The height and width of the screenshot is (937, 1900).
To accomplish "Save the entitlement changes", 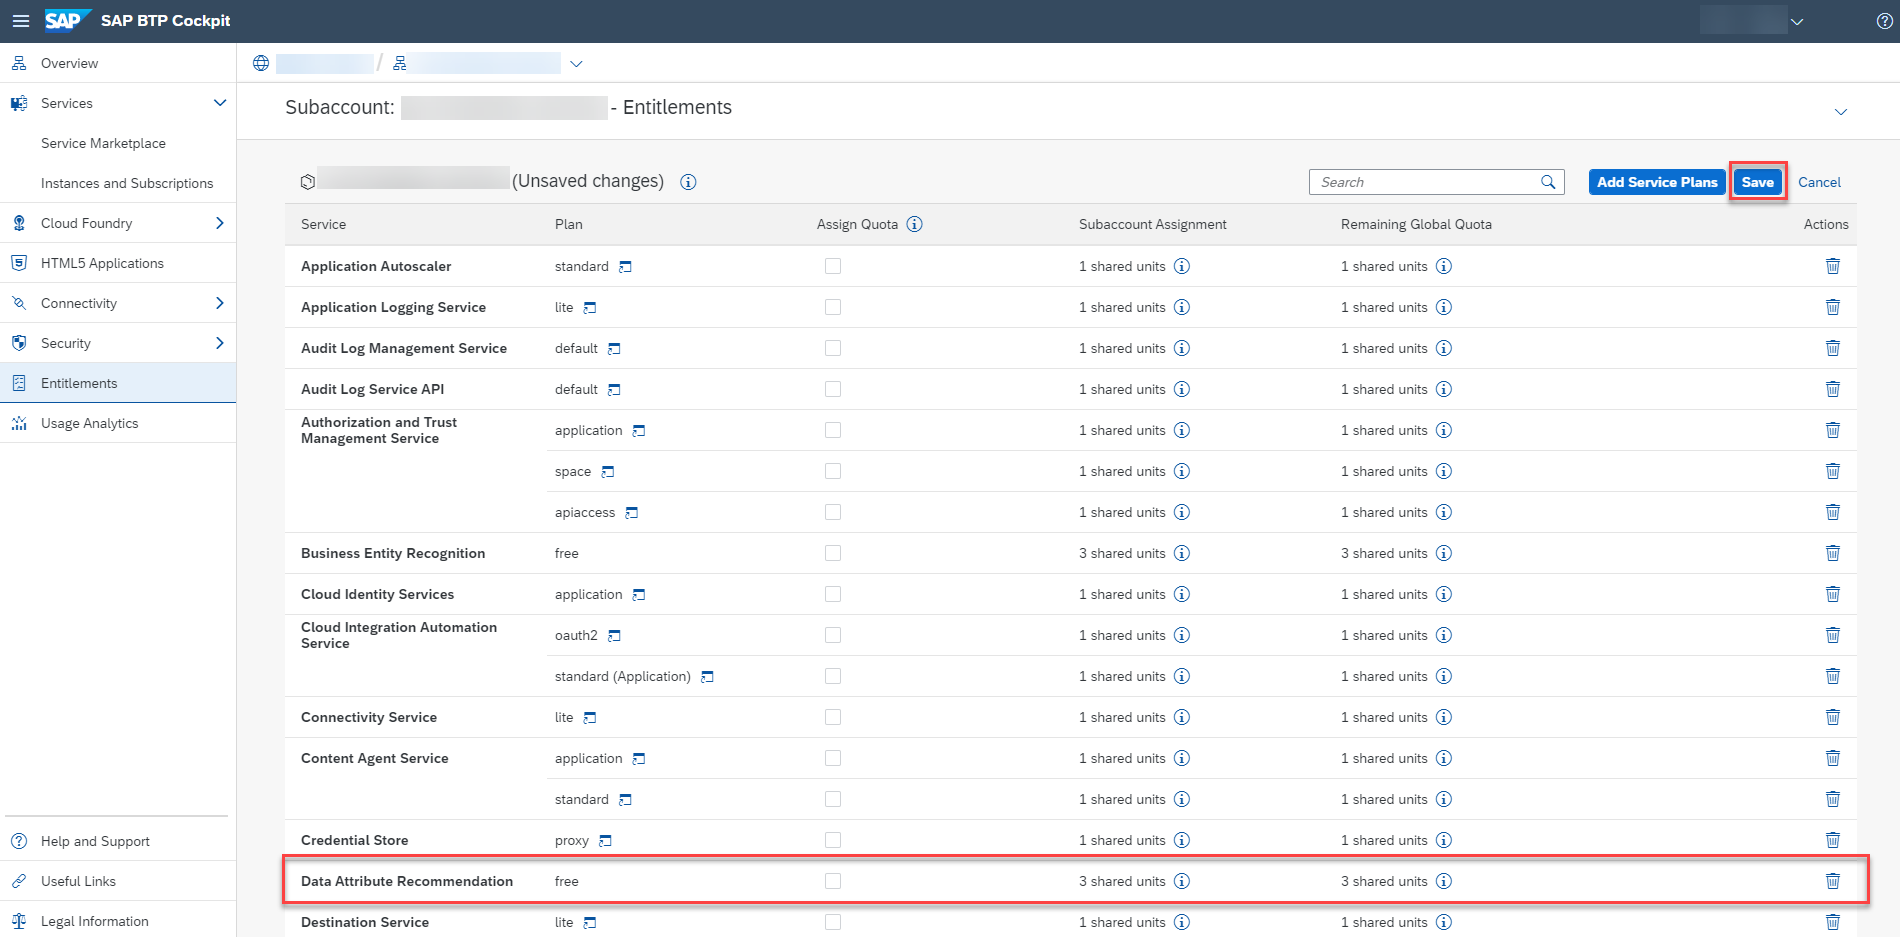I will (x=1758, y=182).
